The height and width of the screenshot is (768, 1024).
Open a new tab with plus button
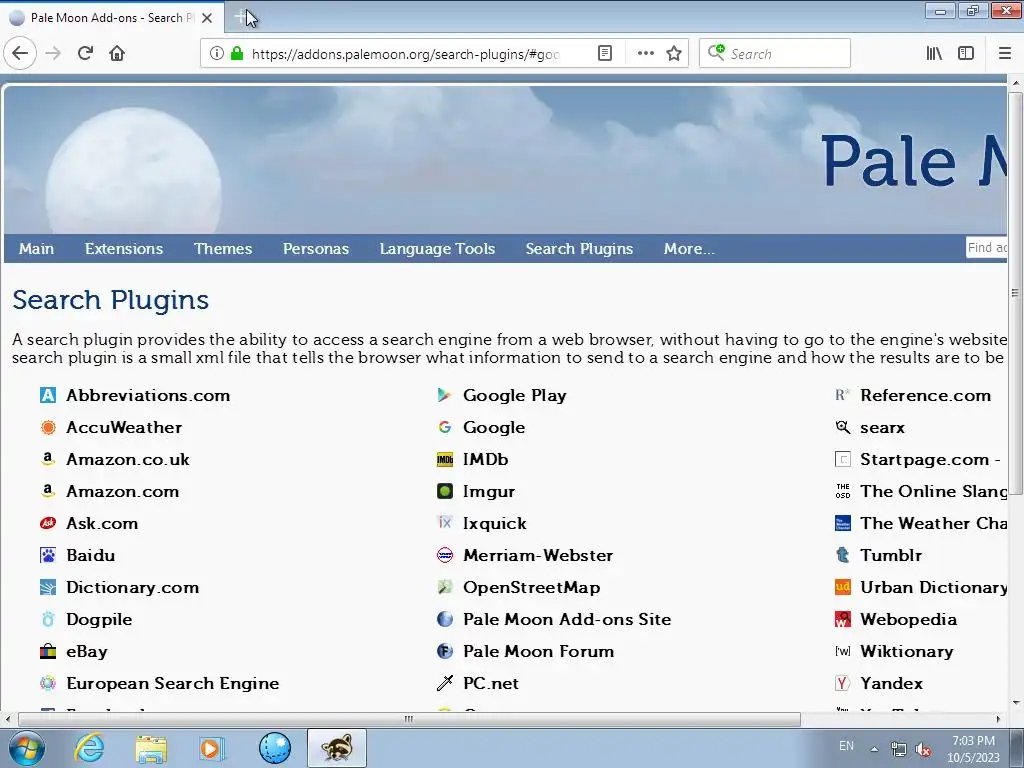tap(242, 18)
